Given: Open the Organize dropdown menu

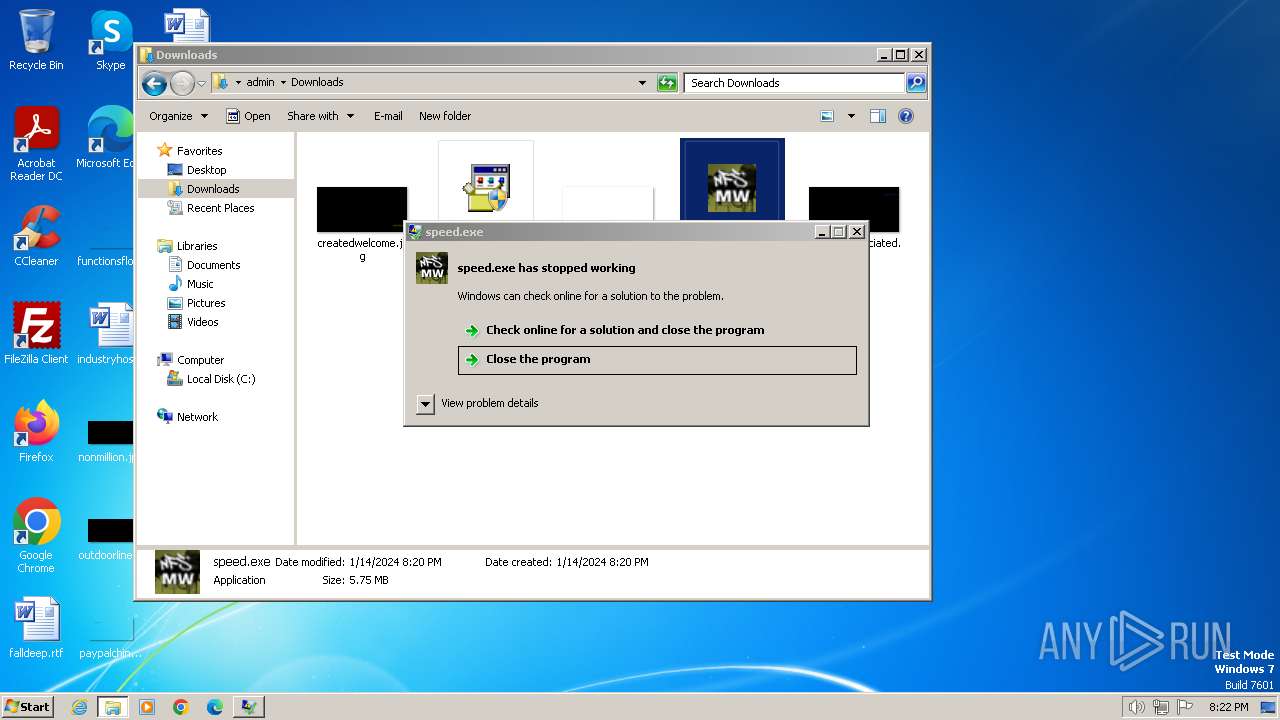Looking at the screenshot, I should 178,116.
